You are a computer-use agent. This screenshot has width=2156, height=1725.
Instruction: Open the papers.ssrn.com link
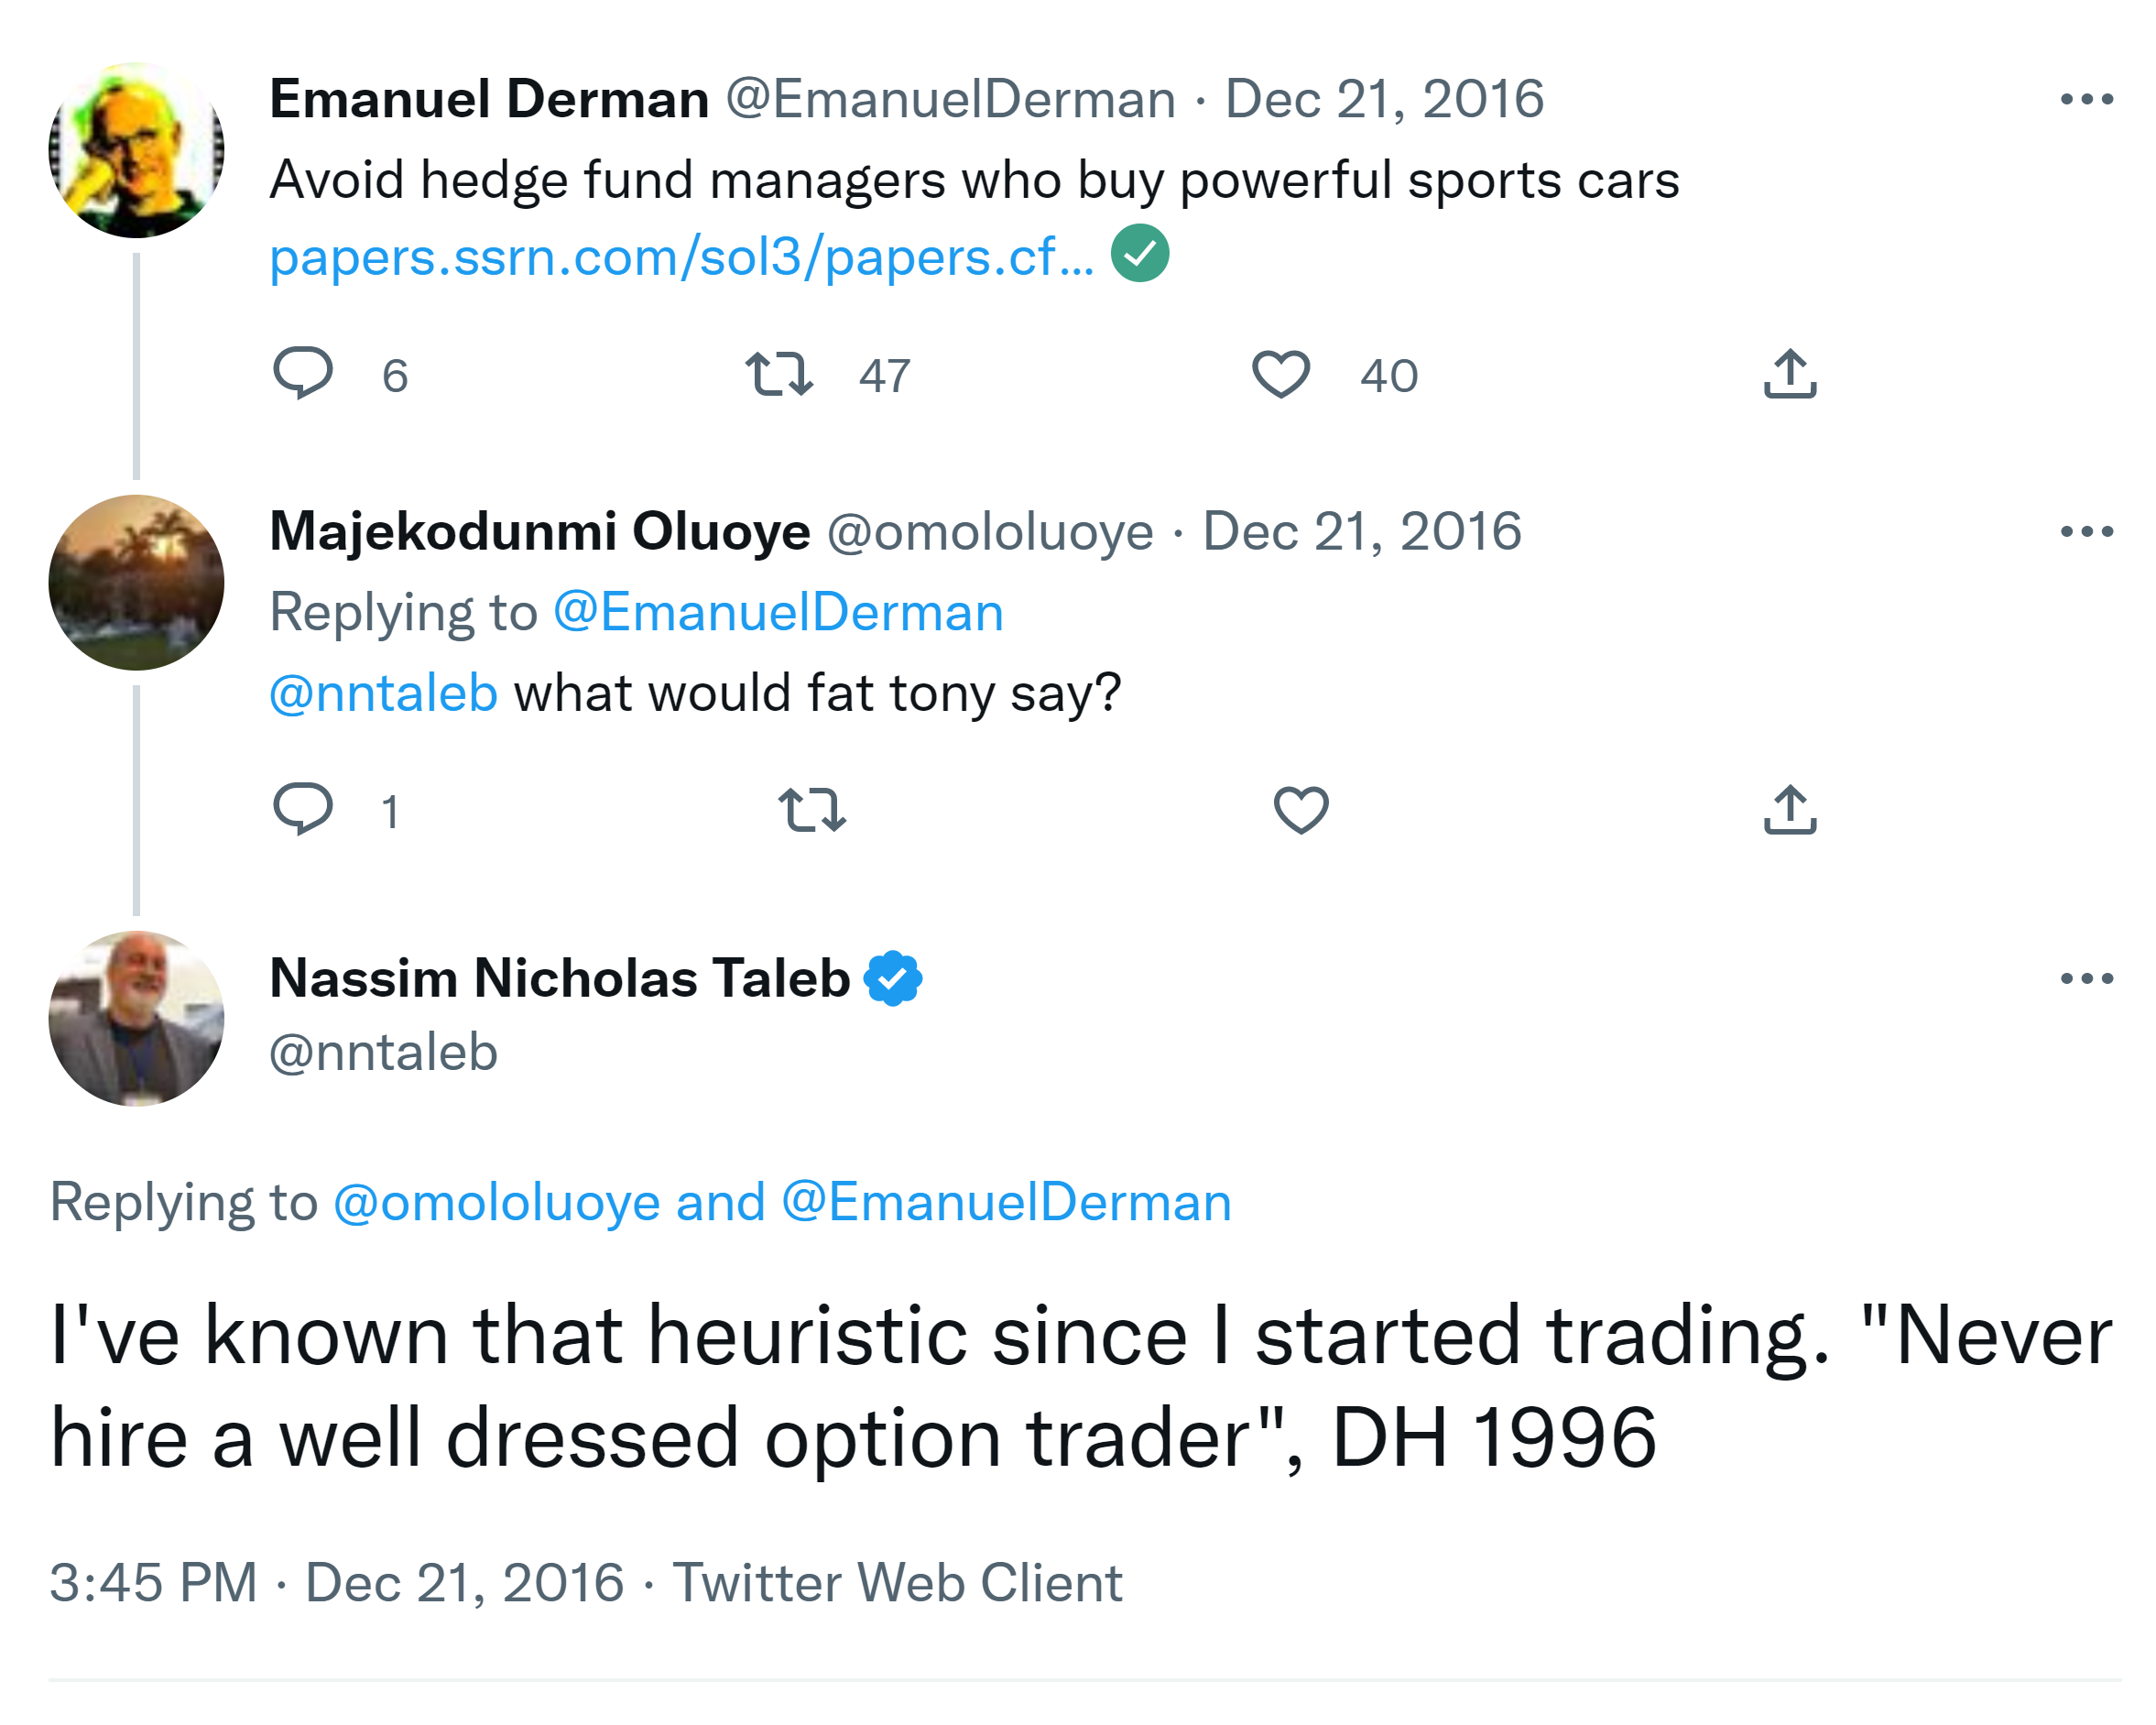tap(681, 257)
